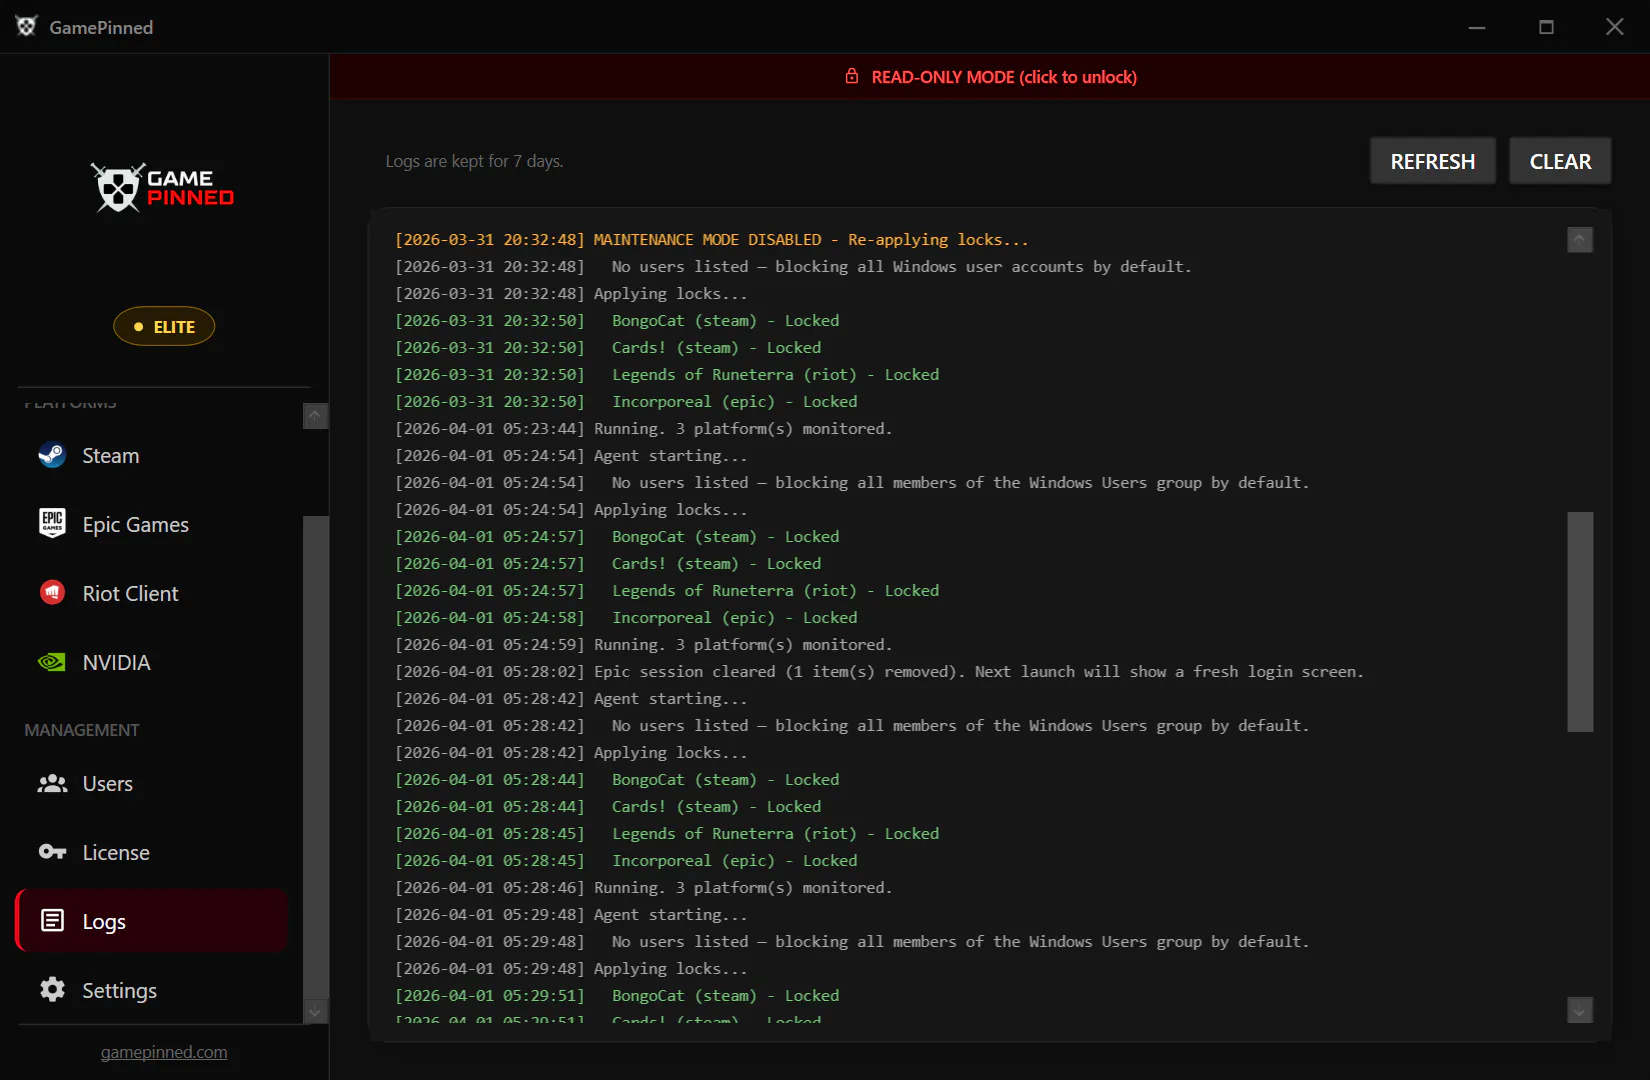Click the 20:32:50 Legends of Runeterra Locked line
The width and height of the screenshot is (1650, 1080).
[667, 374]
